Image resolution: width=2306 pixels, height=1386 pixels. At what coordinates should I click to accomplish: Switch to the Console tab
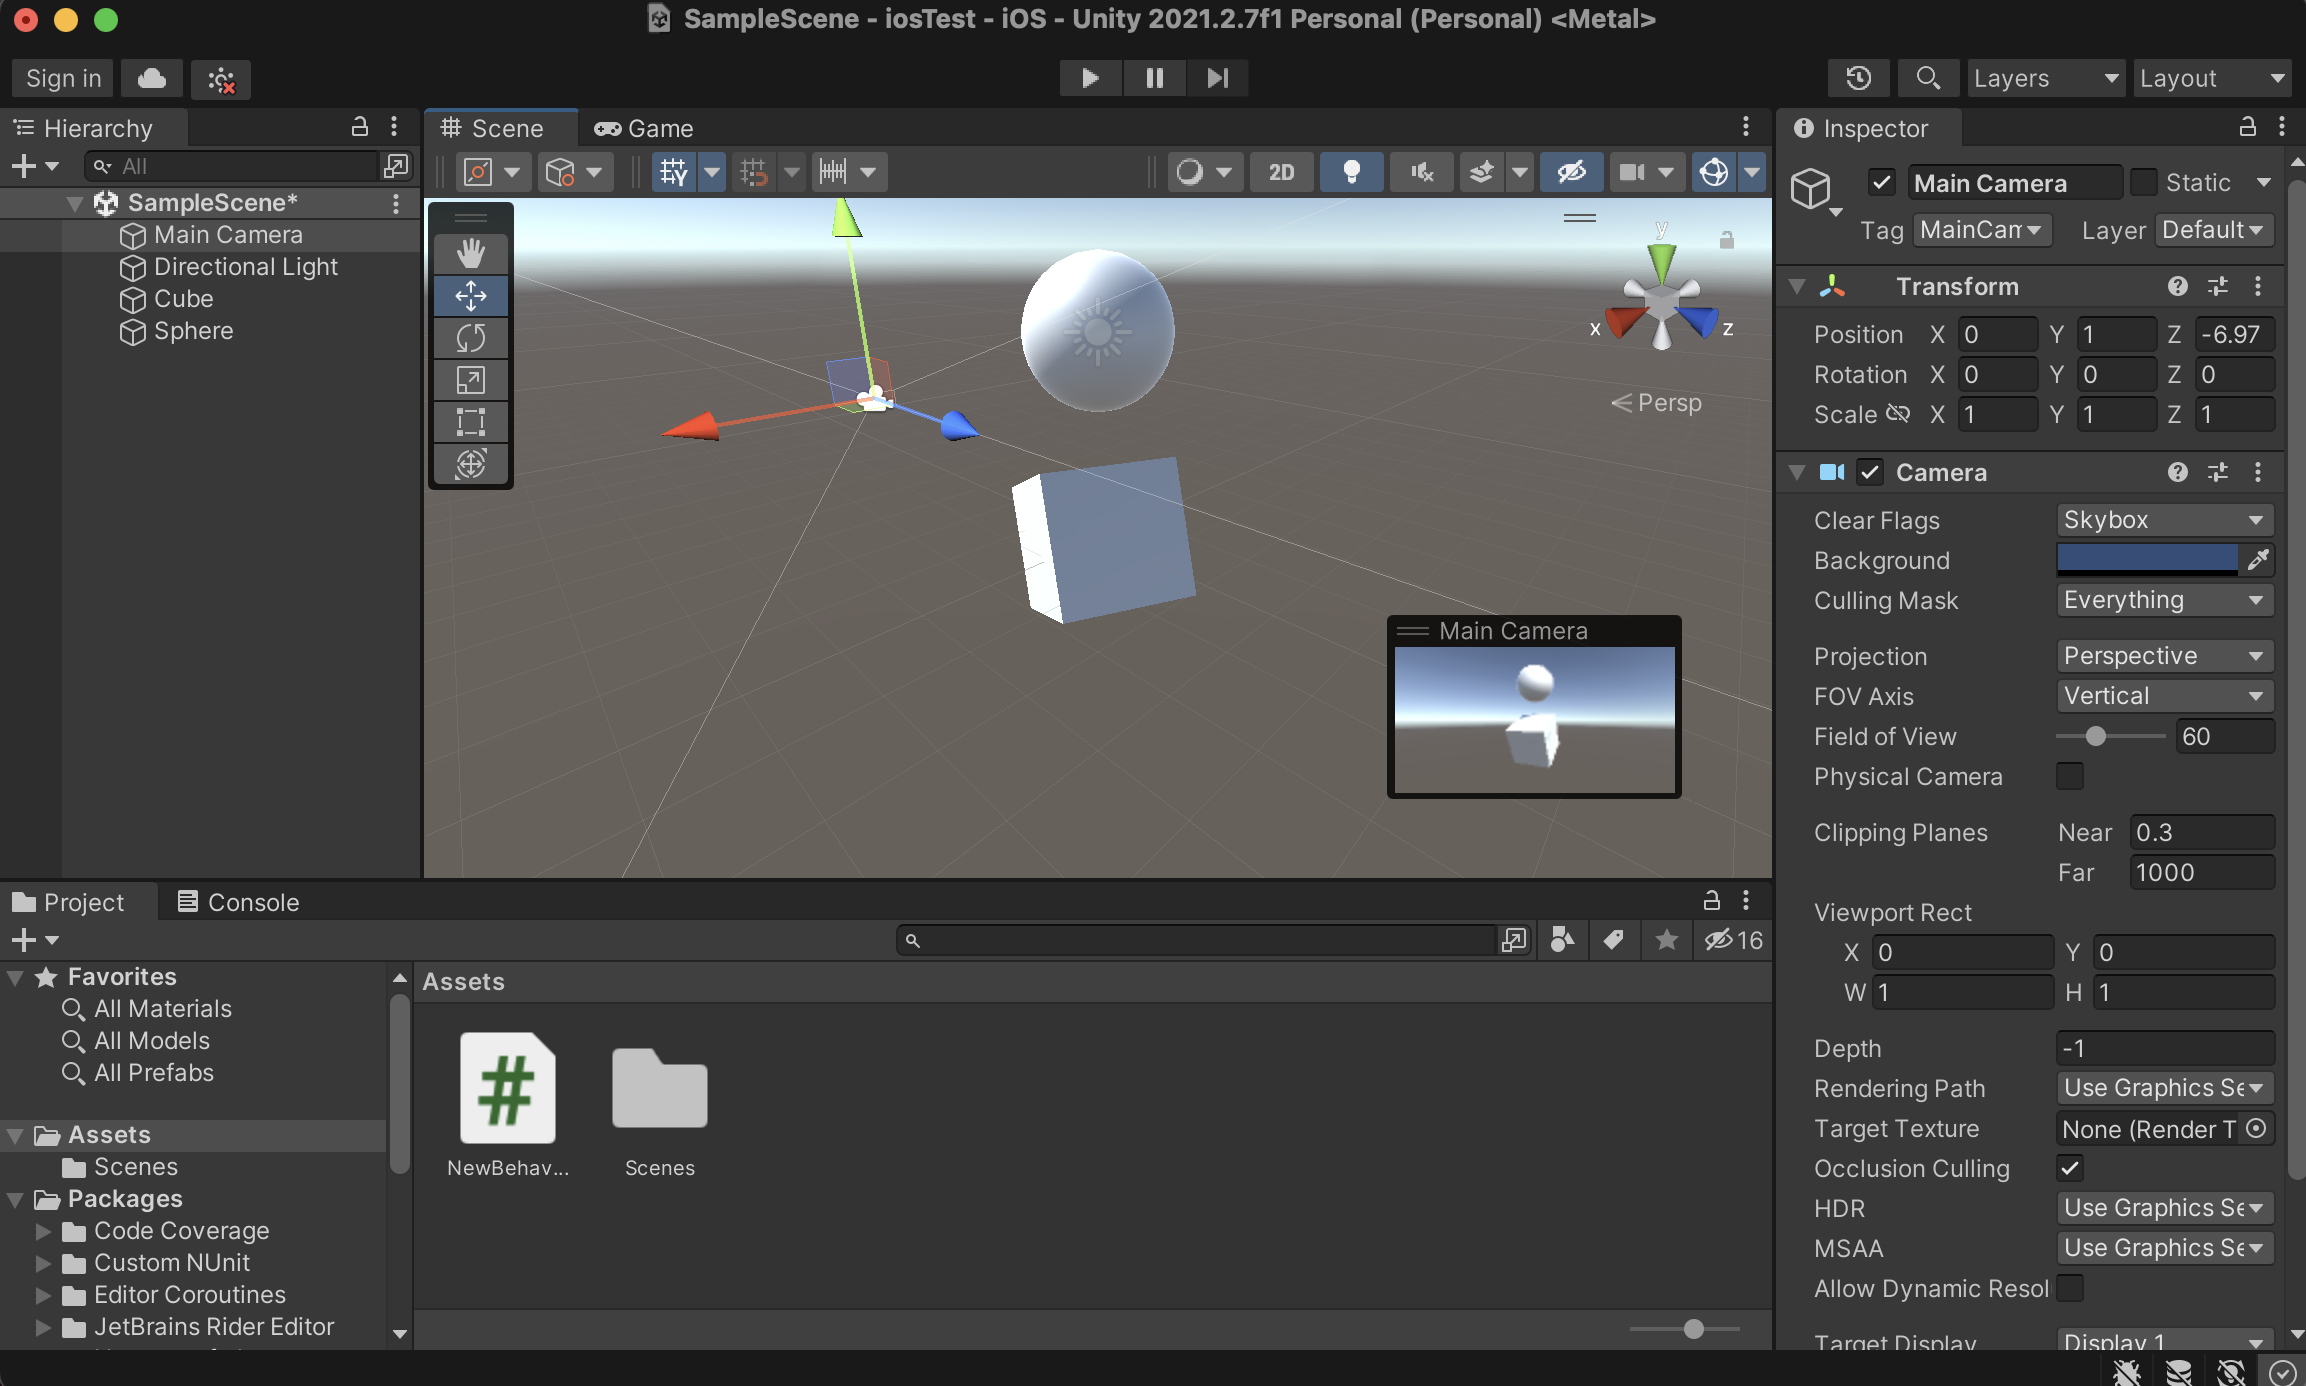[238, 902]
